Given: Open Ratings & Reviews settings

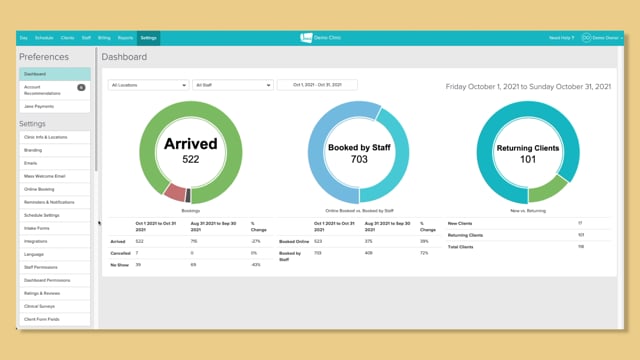Looking at the screenshot, I should point(55,293).
